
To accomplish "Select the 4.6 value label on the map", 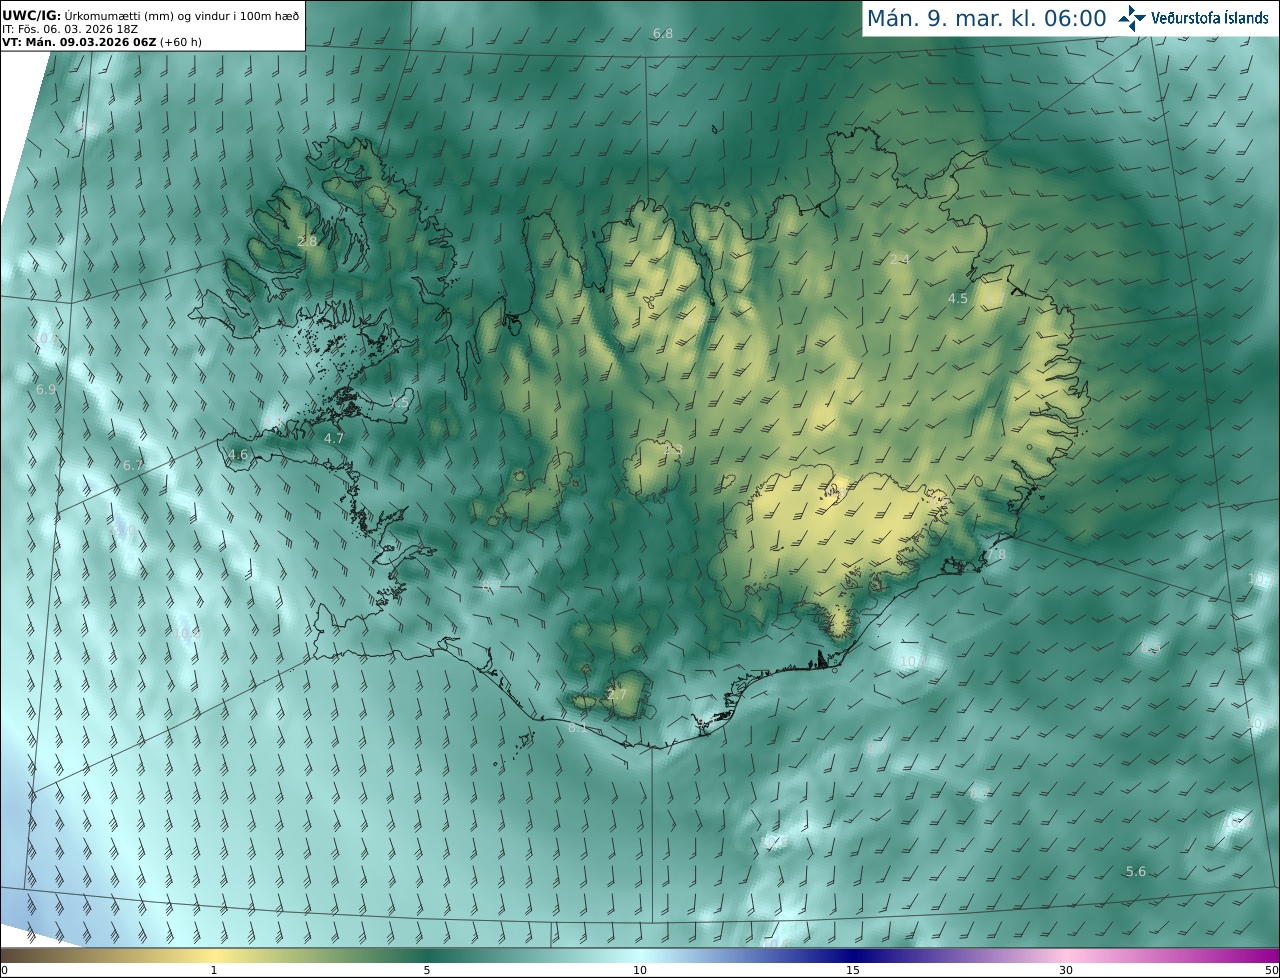I will [x=238, y=454].
